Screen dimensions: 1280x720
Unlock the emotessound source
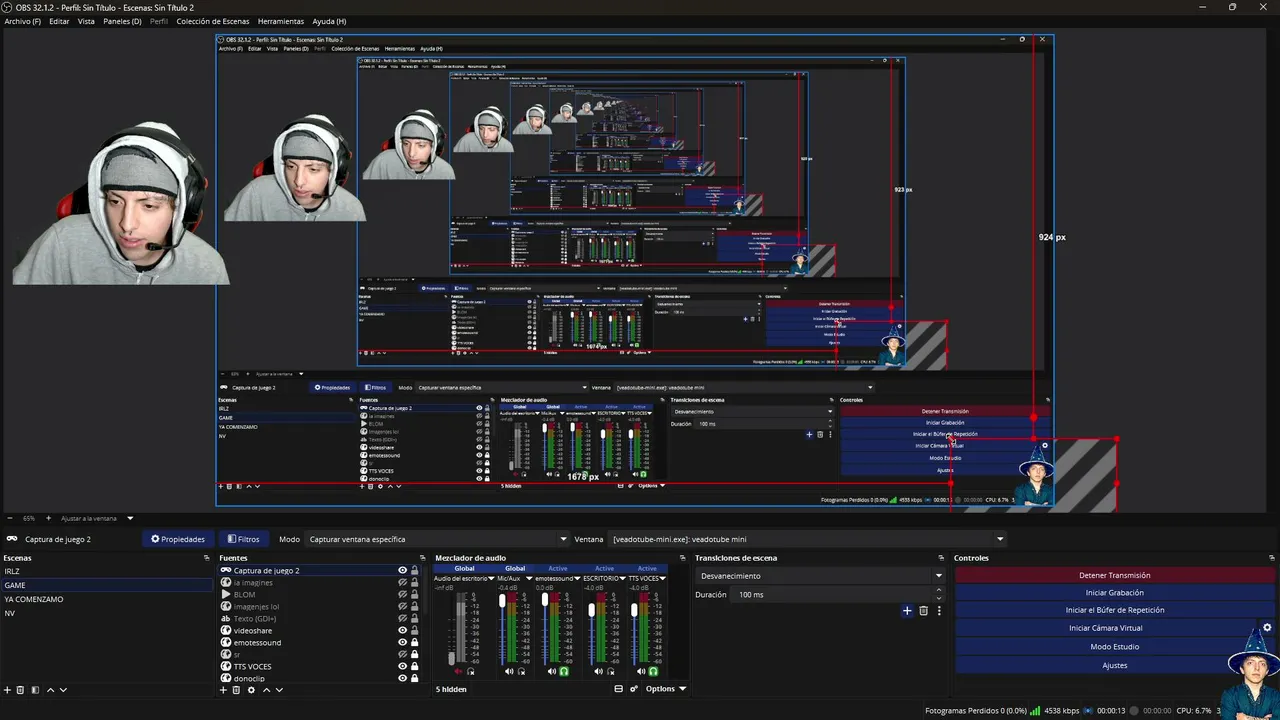click(x=415, y=643)
